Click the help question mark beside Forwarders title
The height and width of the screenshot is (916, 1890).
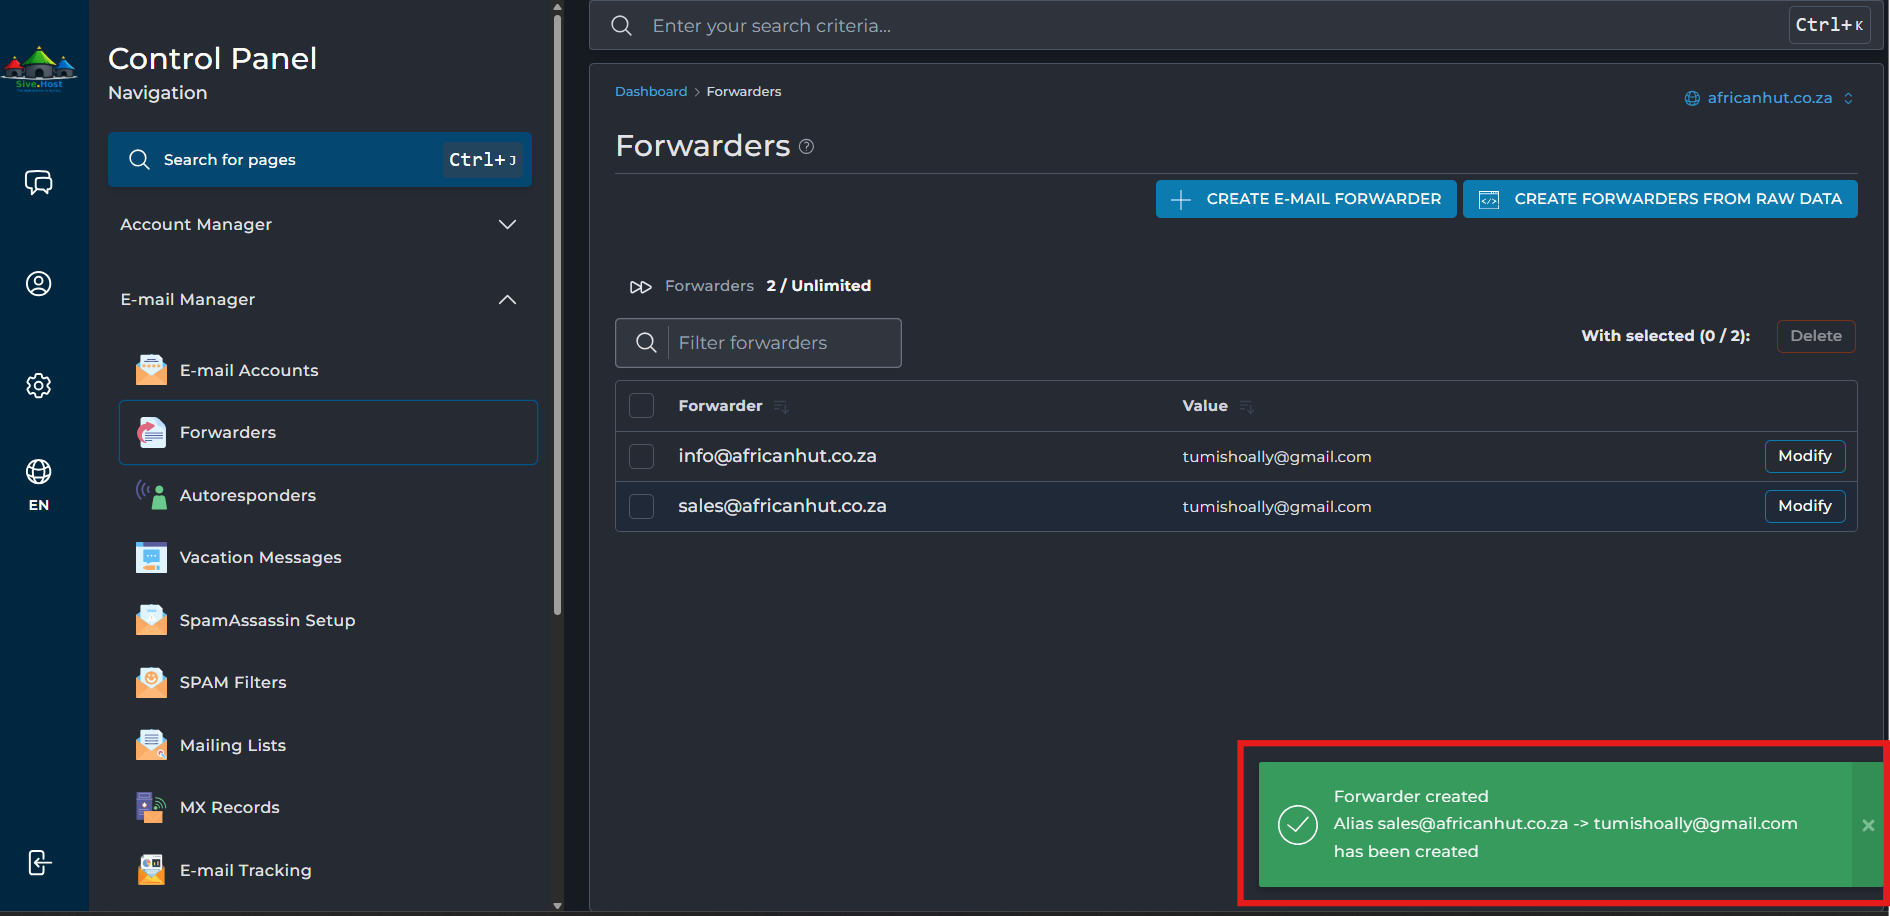tap(806, 147)
